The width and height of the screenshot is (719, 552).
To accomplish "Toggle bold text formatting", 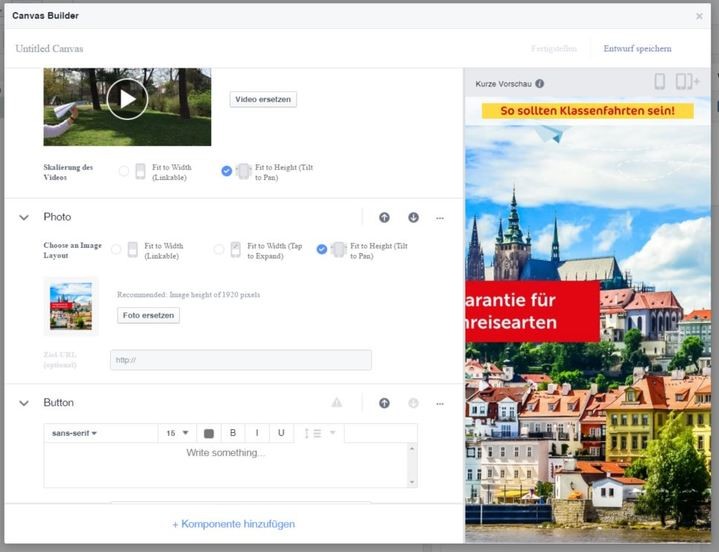I will tap(233, 433).
